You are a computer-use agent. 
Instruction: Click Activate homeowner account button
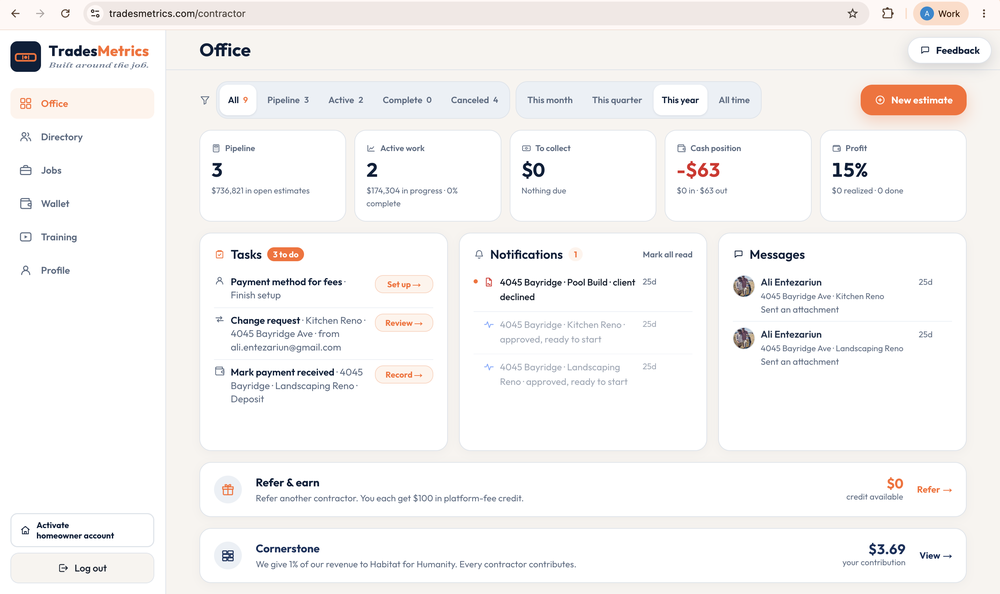pos(82,530)
